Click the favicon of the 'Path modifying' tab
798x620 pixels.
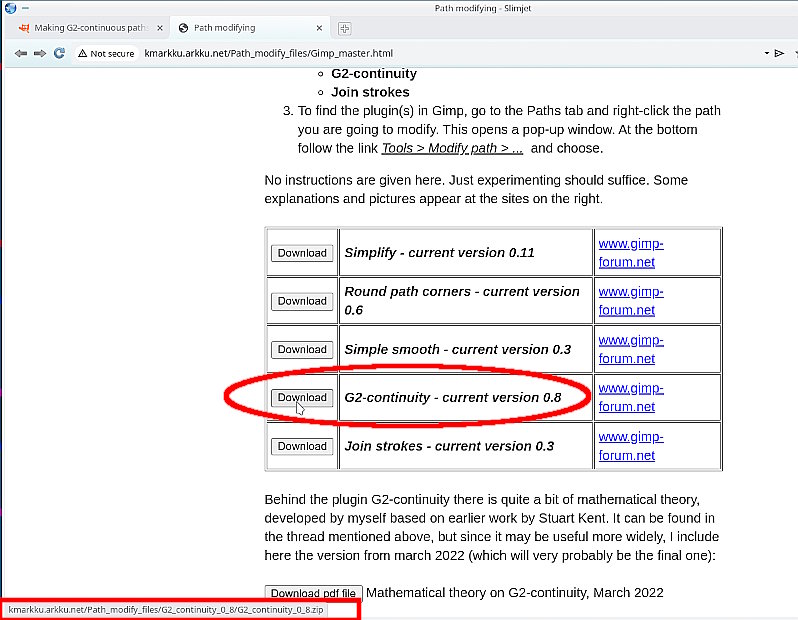click(183, 28)
